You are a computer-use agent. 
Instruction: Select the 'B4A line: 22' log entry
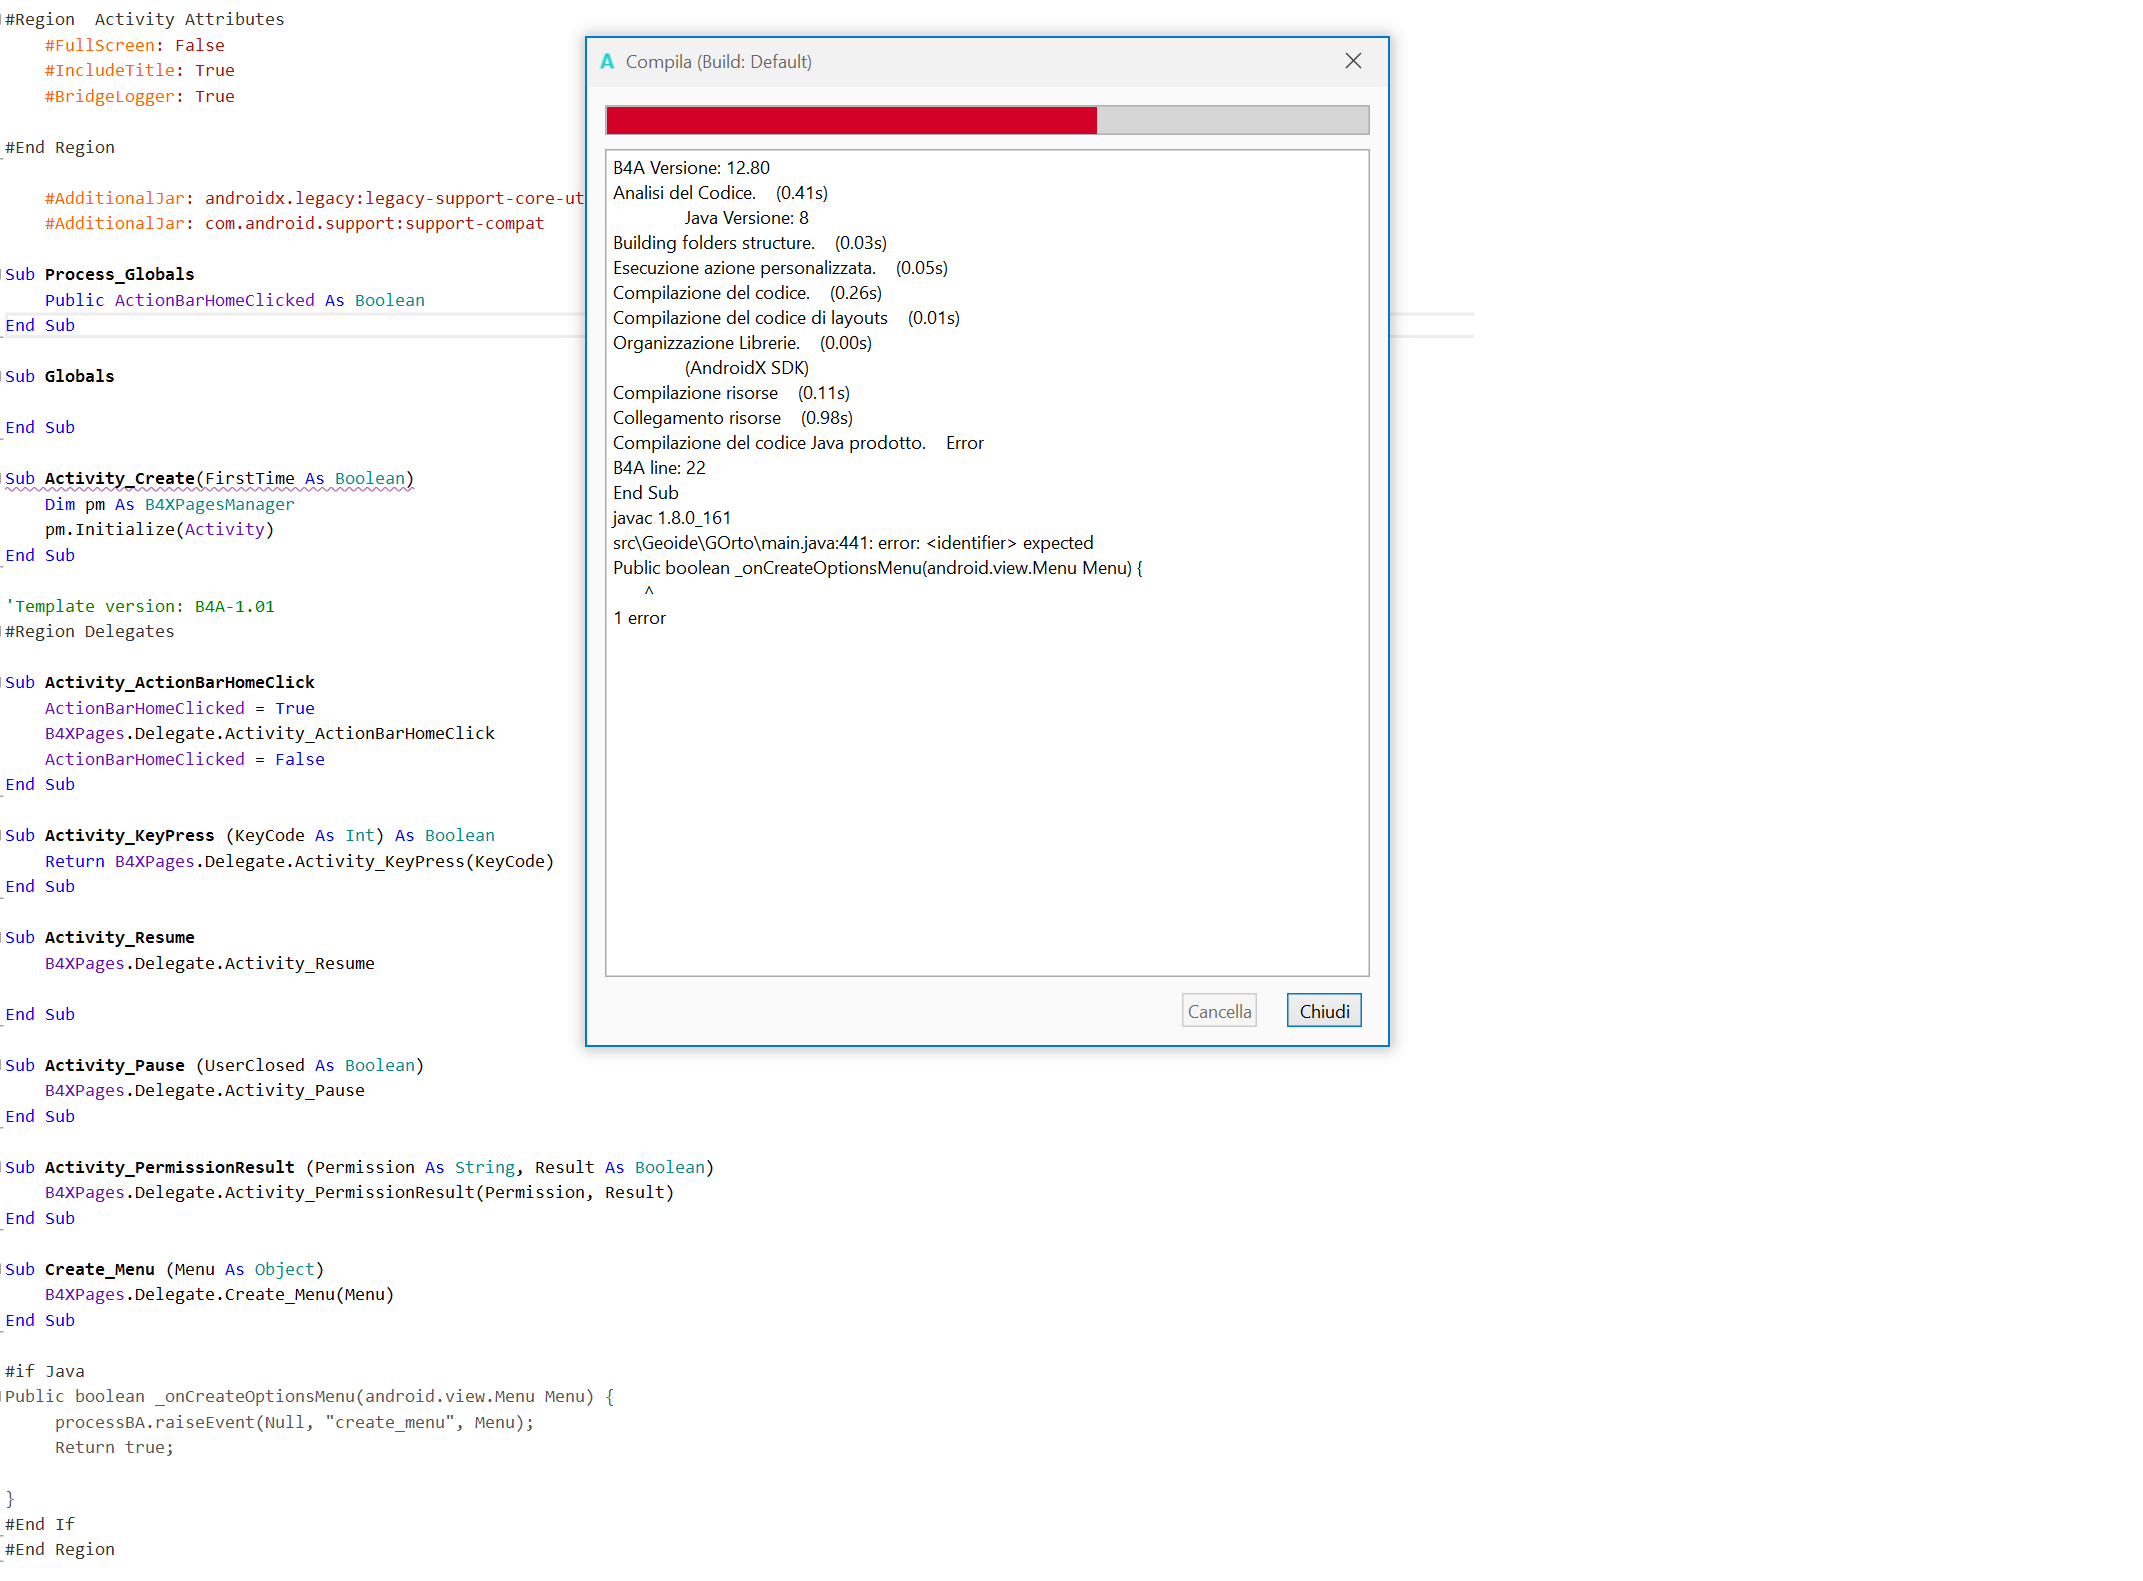tap(659, 468)
